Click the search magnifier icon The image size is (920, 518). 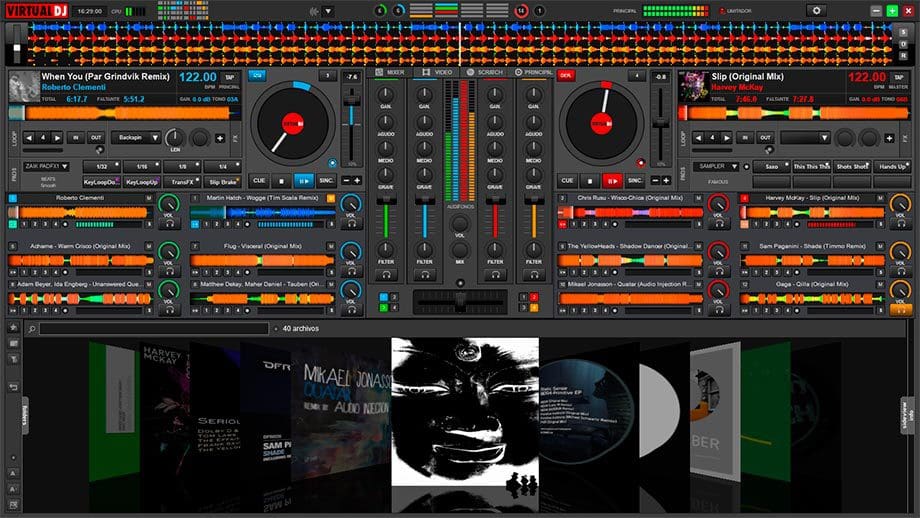point(32,329)
